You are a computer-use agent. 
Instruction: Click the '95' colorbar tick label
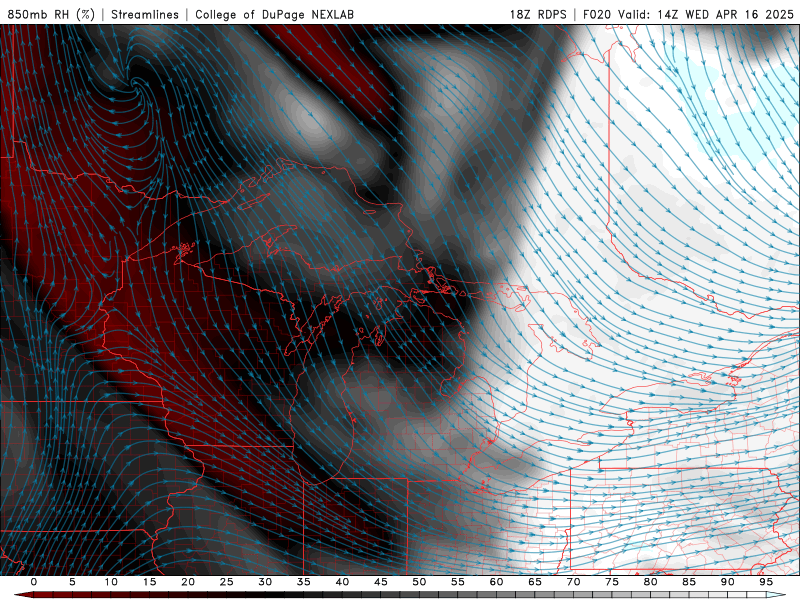[x=766, y=582]
